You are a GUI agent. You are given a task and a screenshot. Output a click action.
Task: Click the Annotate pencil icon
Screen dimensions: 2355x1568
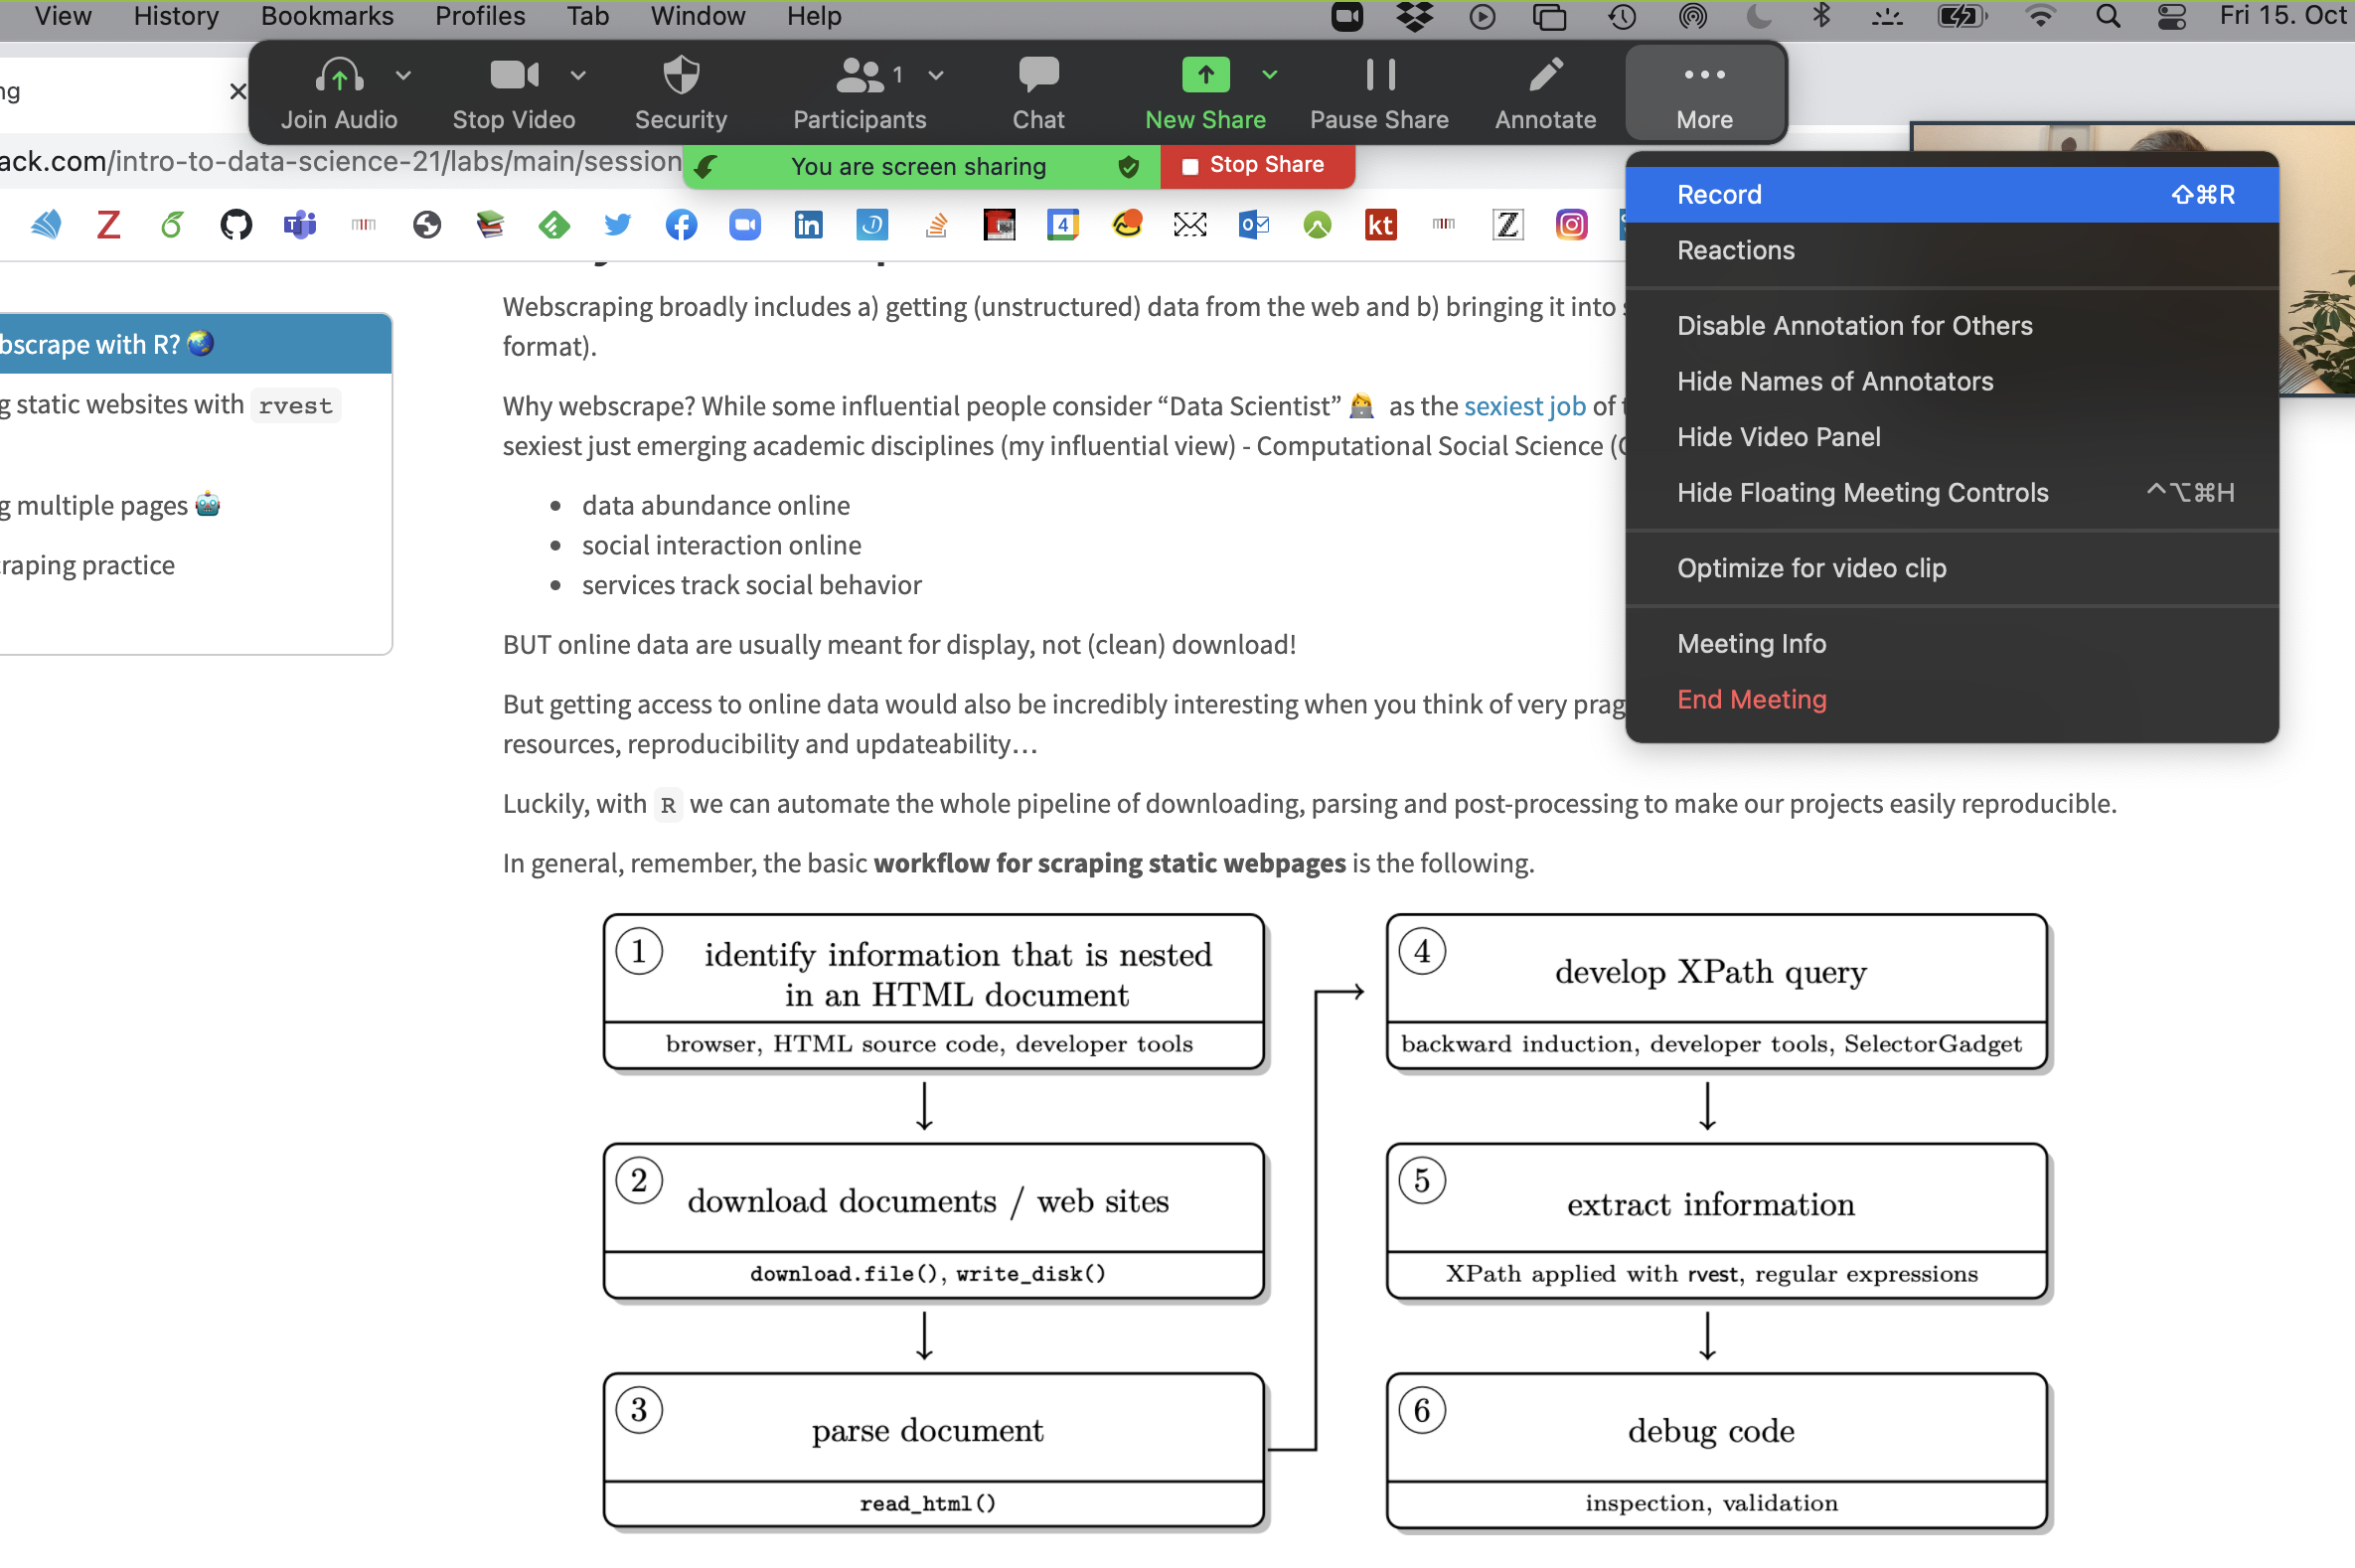(1545, 76)
